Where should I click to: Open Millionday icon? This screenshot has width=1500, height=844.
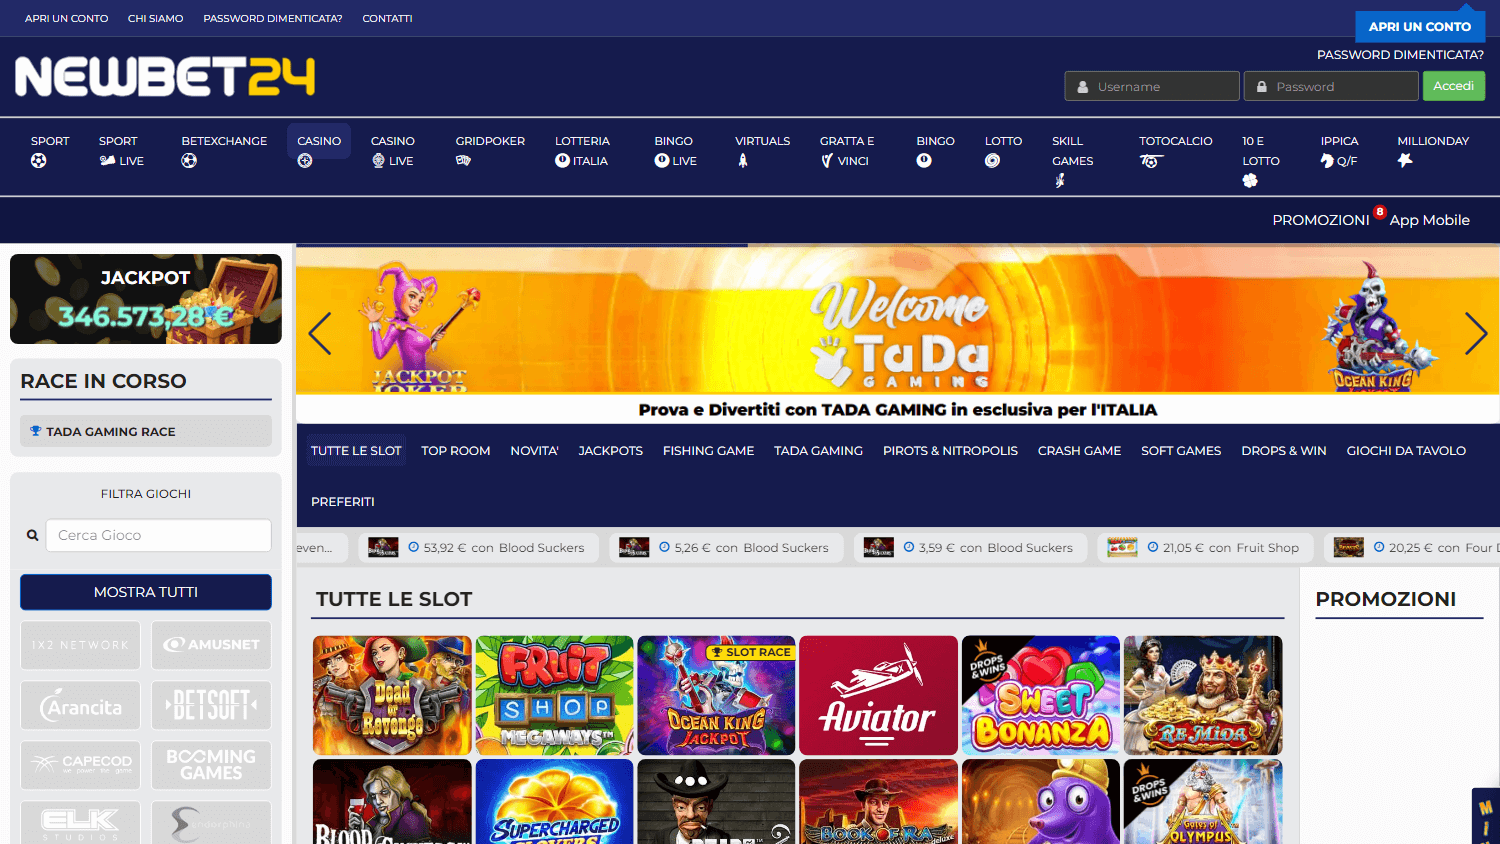(x=1405, y=160)
